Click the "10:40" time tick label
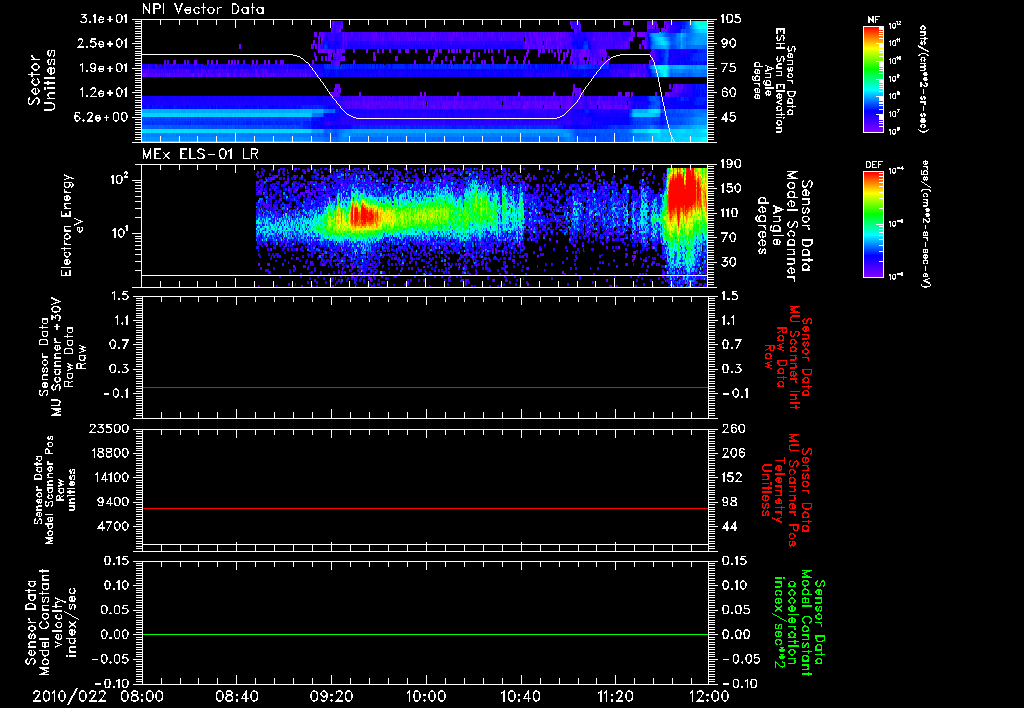 point(520,696)
